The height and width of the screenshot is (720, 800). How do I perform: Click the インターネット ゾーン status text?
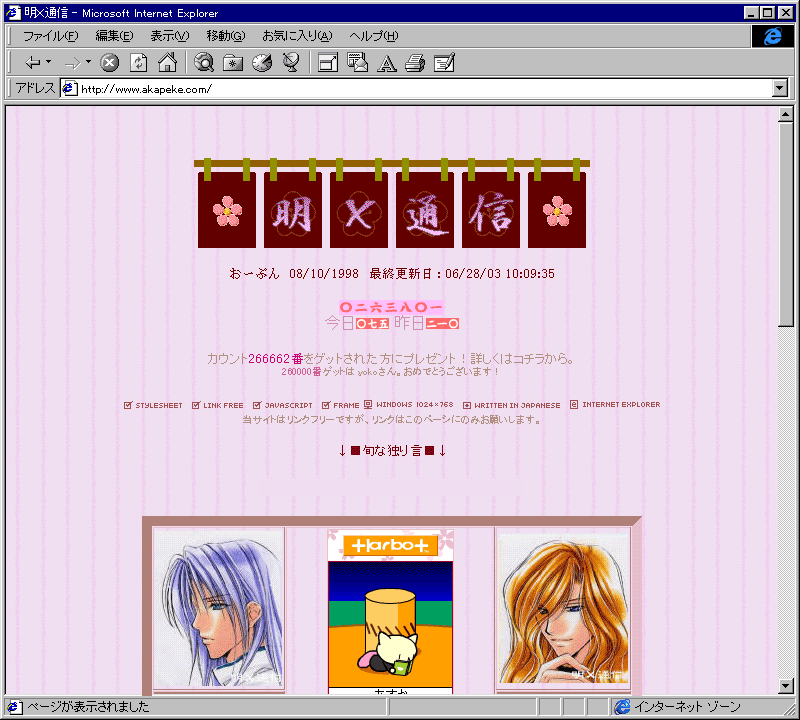coord(687,707)
